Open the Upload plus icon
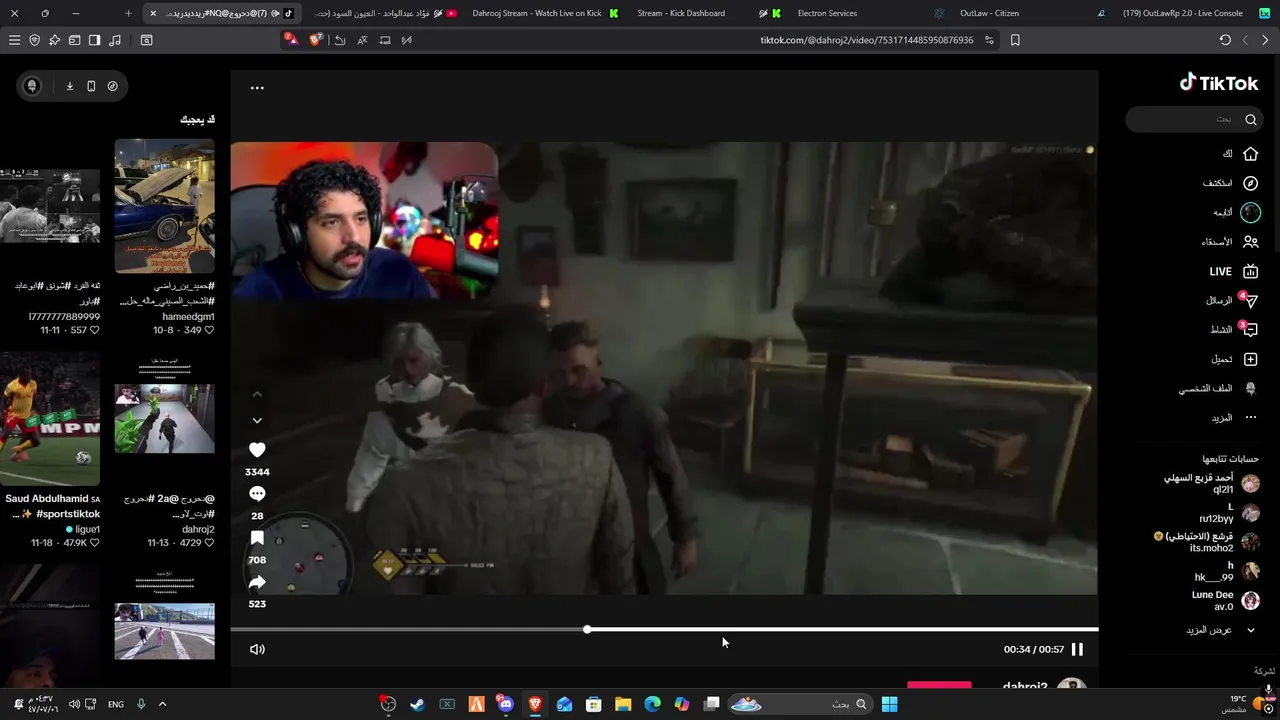1280x720 pixels. [x=1250, y=359]
